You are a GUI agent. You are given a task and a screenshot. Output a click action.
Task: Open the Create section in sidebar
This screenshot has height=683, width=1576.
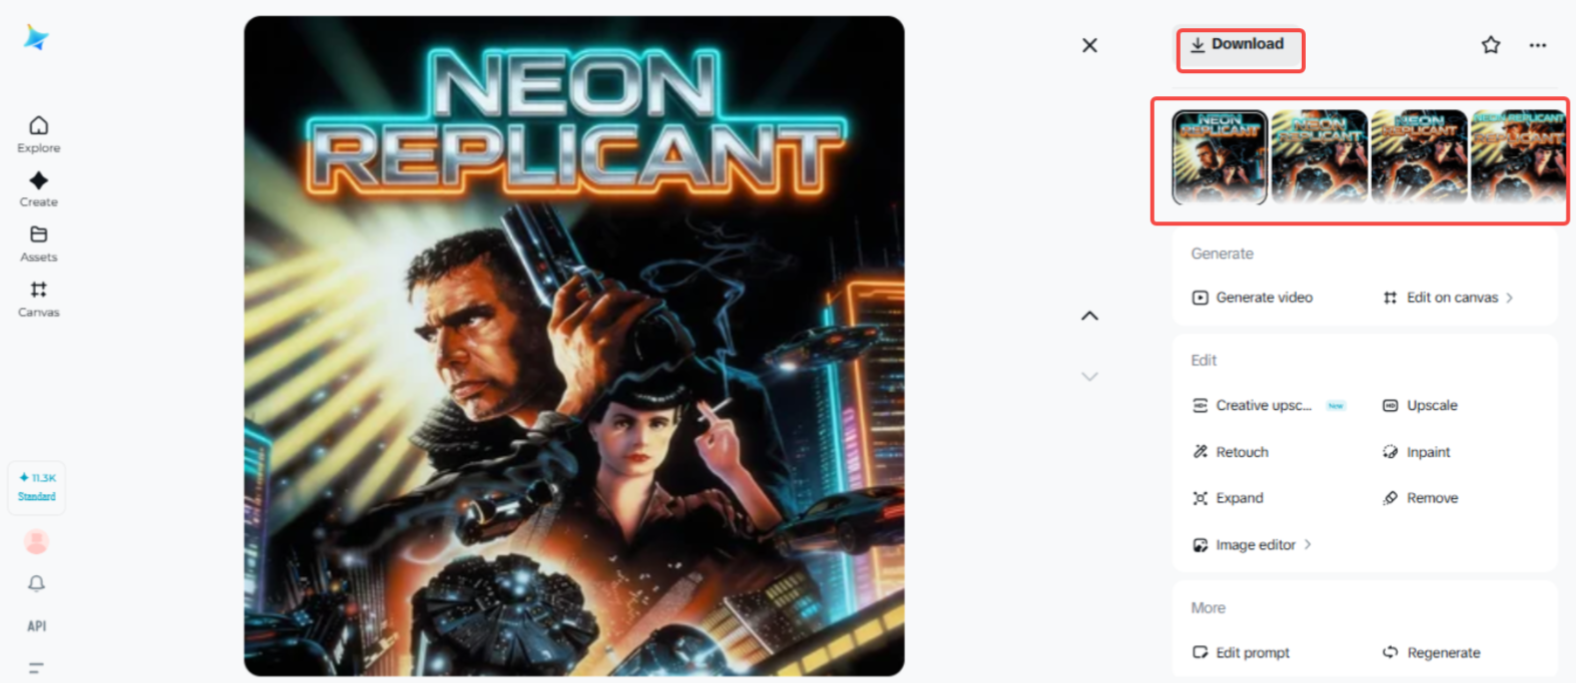pos(38,189)
